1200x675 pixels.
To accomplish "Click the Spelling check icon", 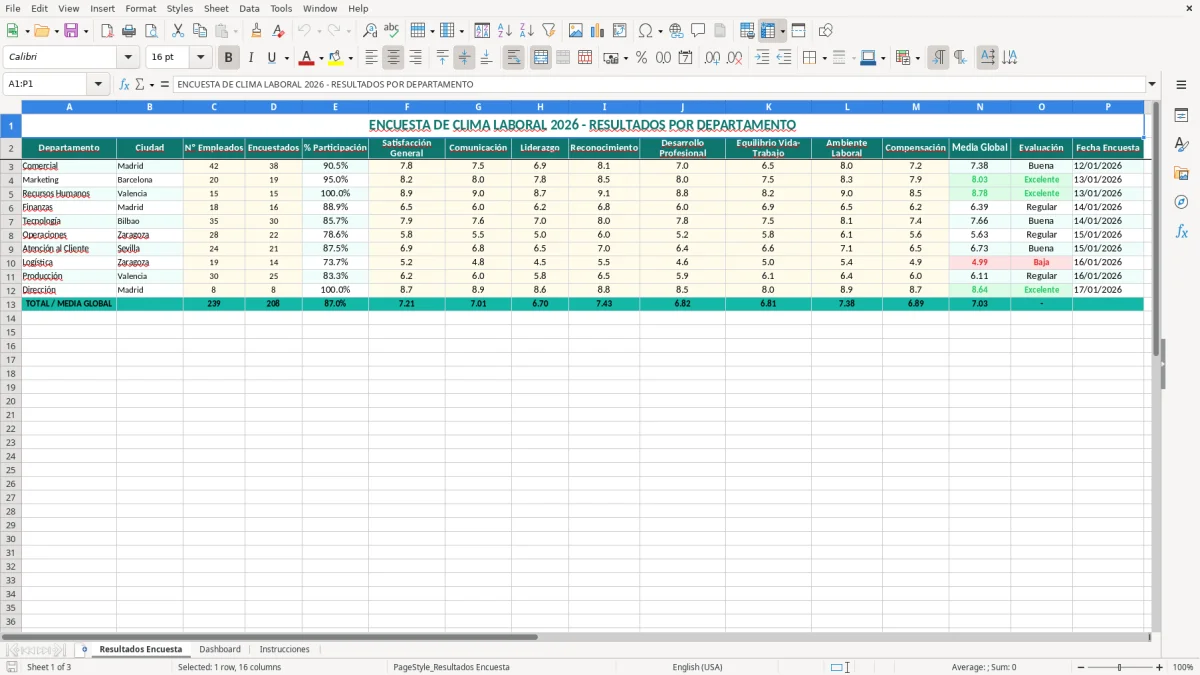I will pyautogui.click(x=392, y=31).
